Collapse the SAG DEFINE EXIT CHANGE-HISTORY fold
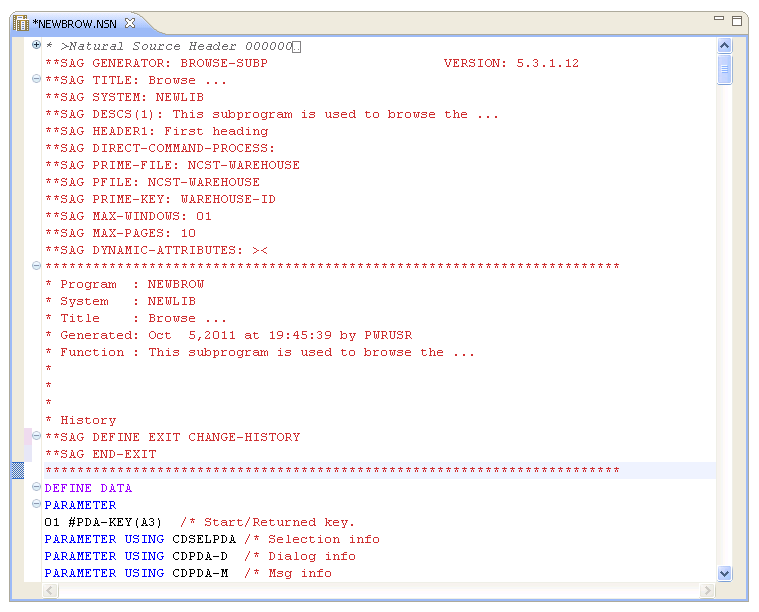The width and height of the screenshot is (759, 612). [x=36, y=436]
